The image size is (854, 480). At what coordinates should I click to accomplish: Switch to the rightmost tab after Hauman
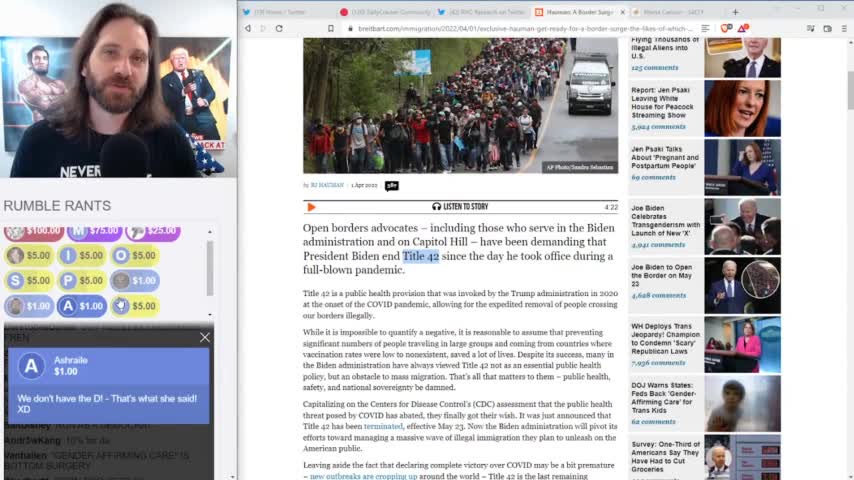point(675,12)
